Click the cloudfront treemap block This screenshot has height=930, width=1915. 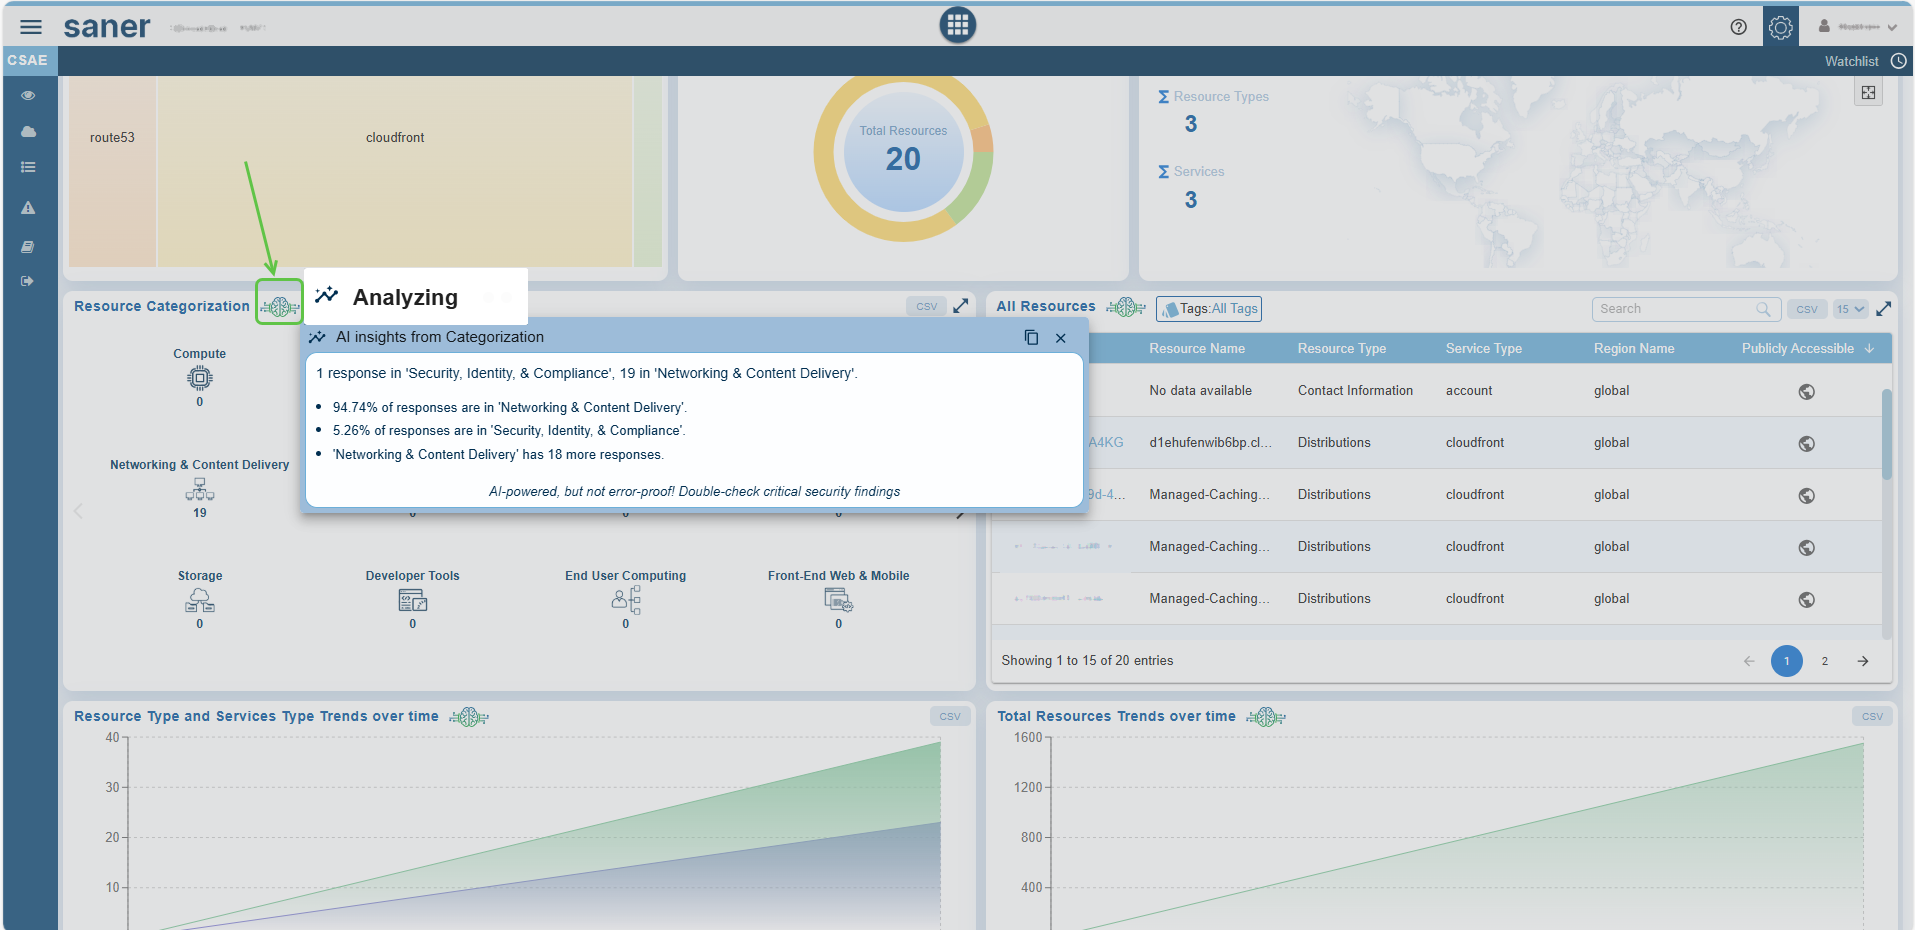click(x=395, y=170)
